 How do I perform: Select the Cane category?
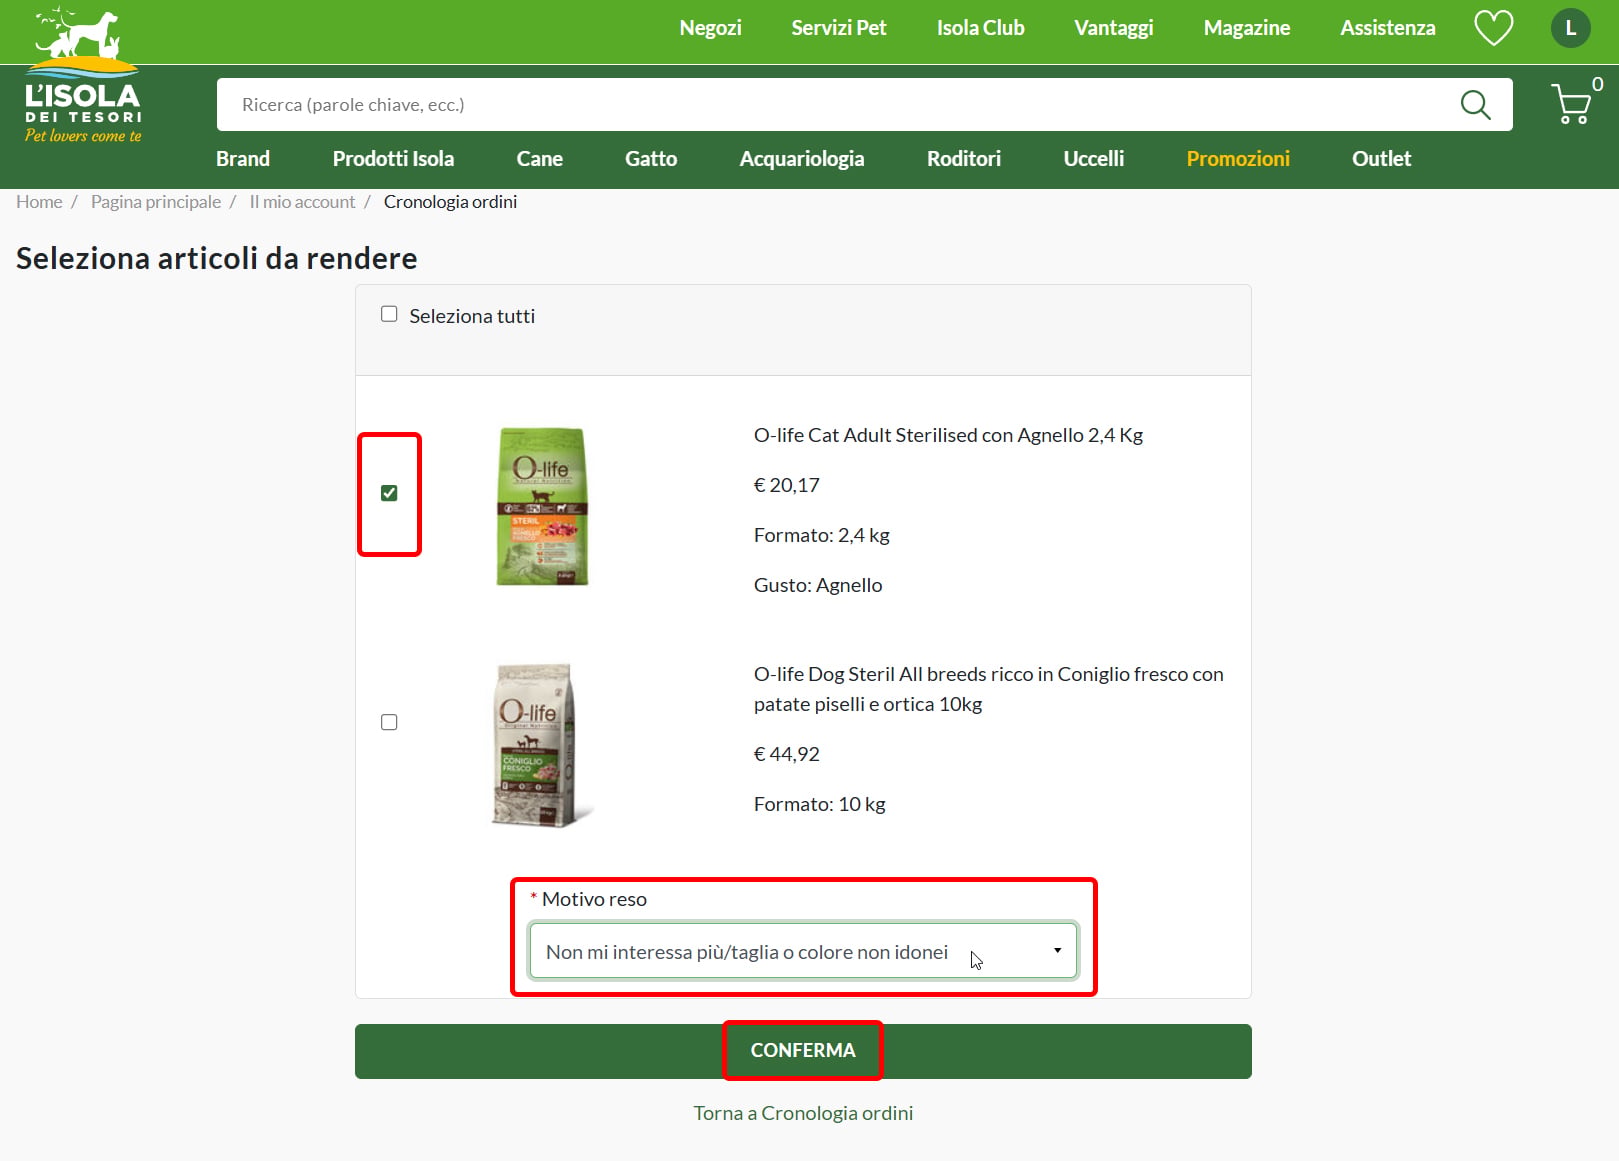coord(540,159)
